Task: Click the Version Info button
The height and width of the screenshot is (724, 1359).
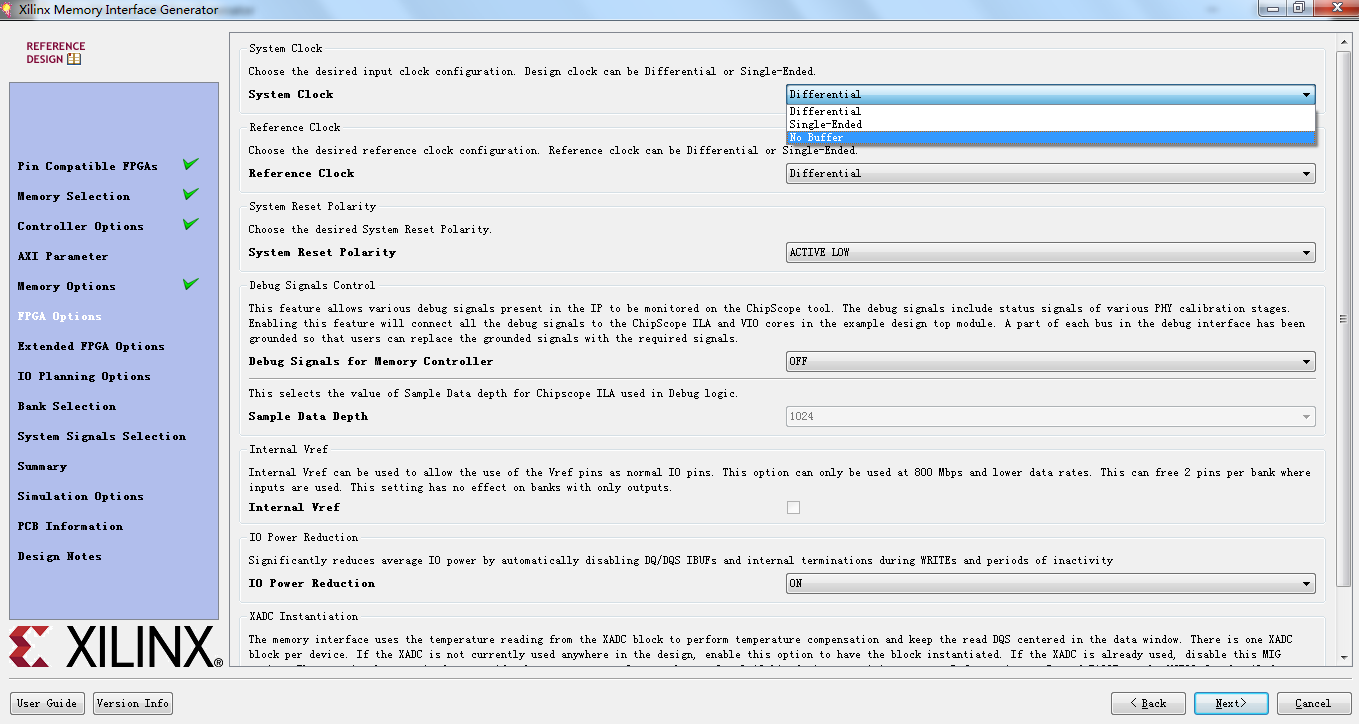Action: (133, 703)
